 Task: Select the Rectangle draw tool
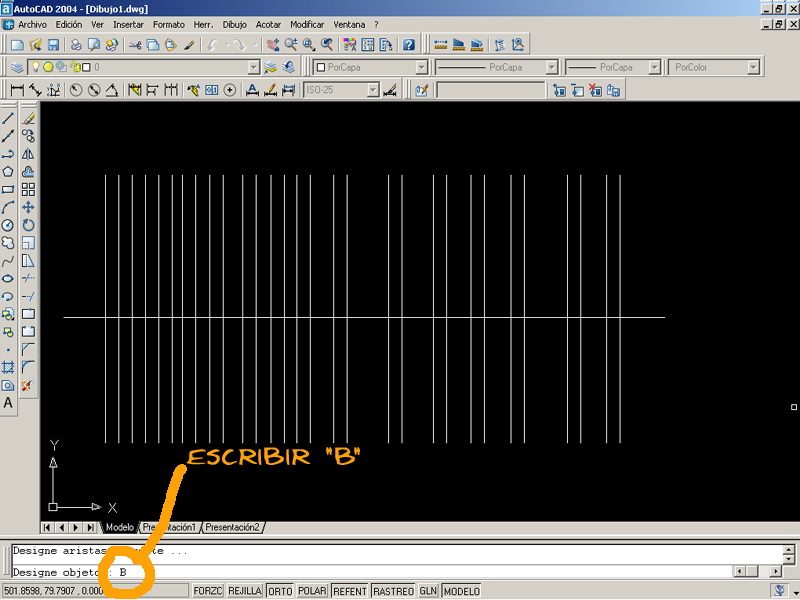(x=8, y=190)
